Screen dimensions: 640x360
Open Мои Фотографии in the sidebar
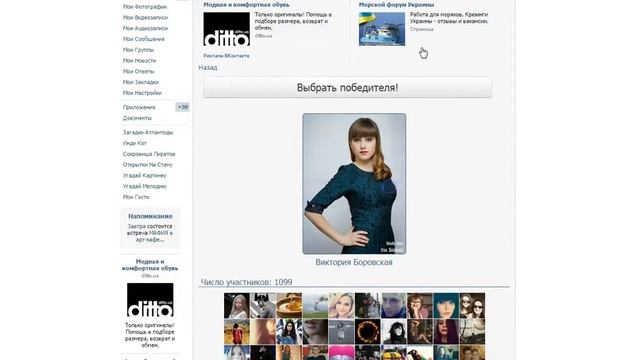145,7
